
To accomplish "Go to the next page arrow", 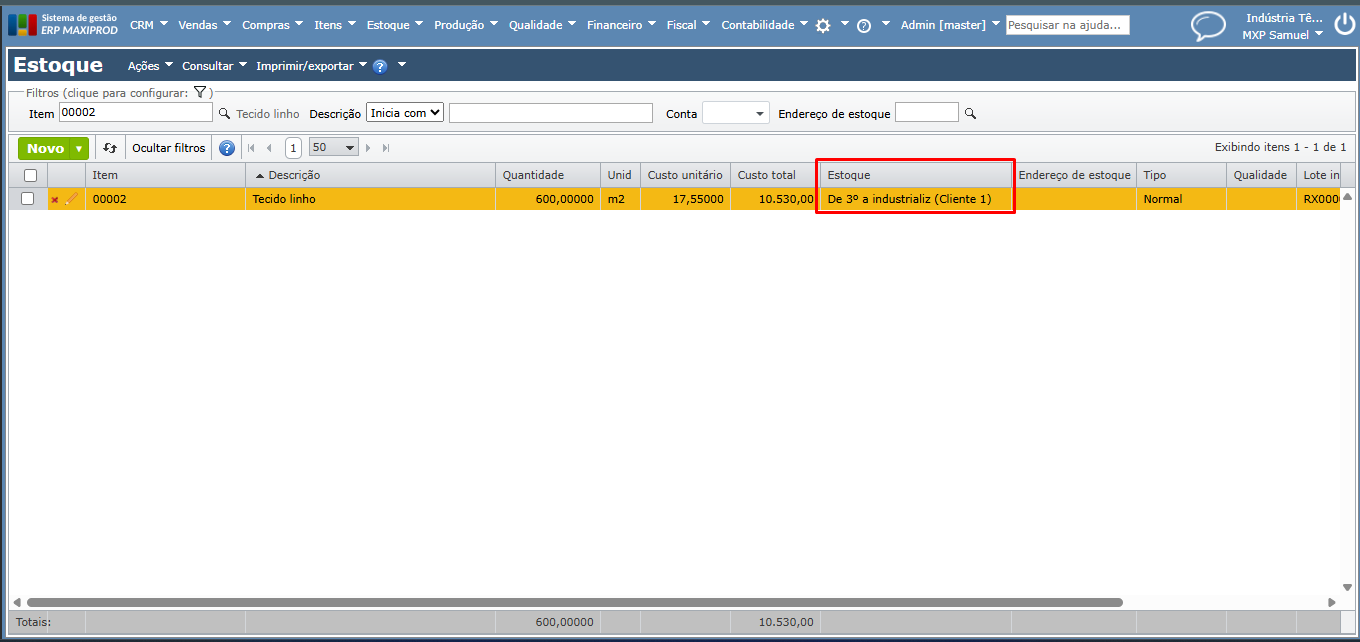I will click(x=368, y=148).
